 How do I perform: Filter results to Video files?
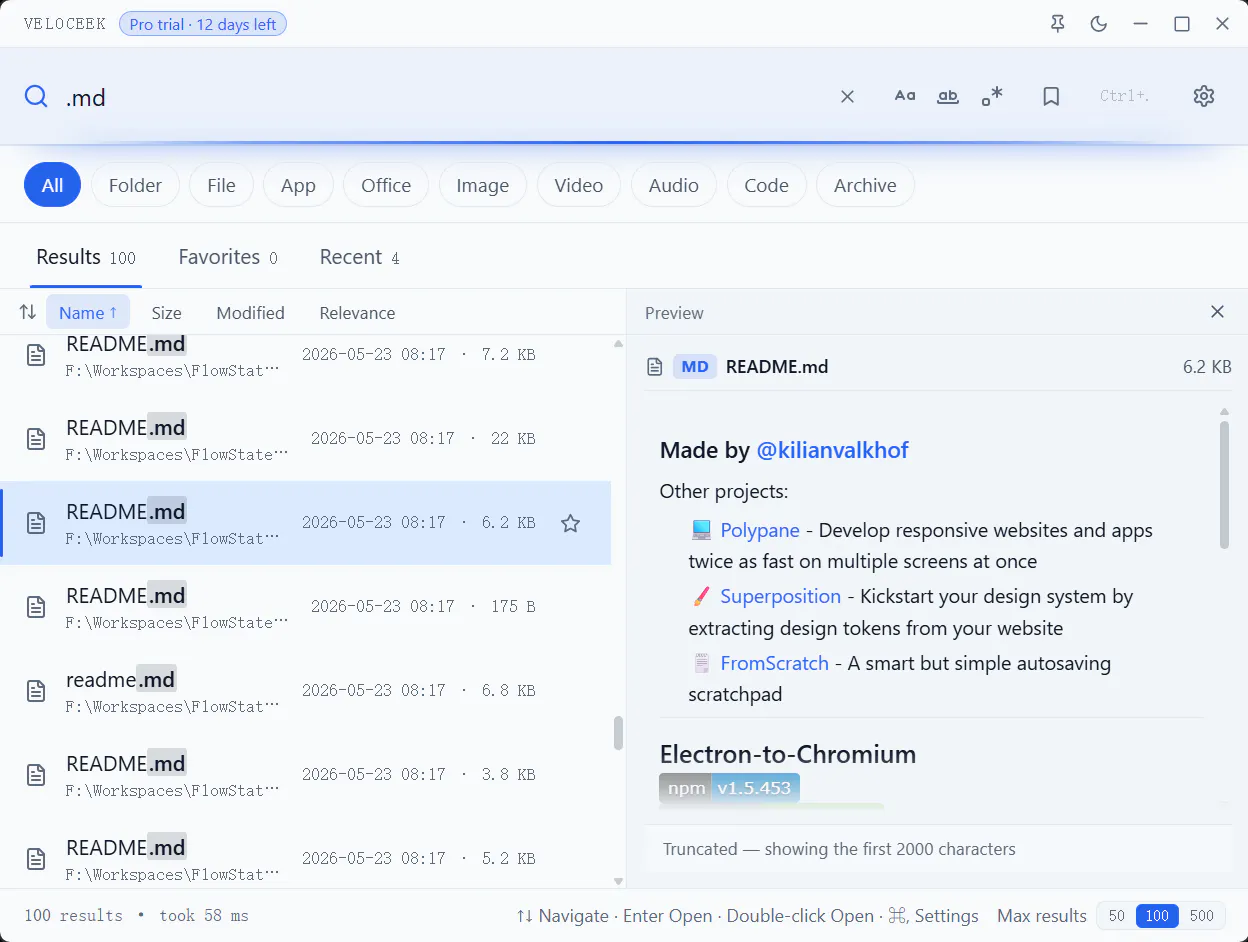click(x=579, y=185)
